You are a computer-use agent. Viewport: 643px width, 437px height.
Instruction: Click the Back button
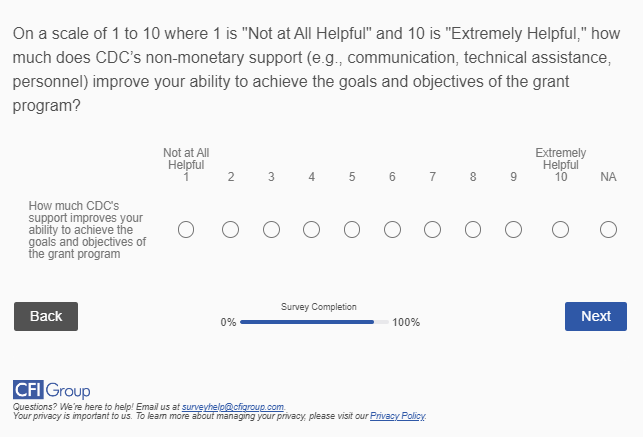click(x=46, y=316)
